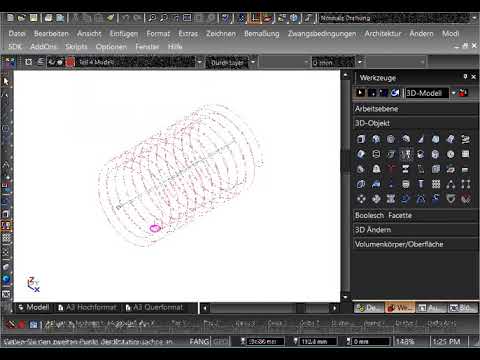
Task: Click the triangle-nodes icon in 3D-Objekt palette
Action: click(451, 184)
